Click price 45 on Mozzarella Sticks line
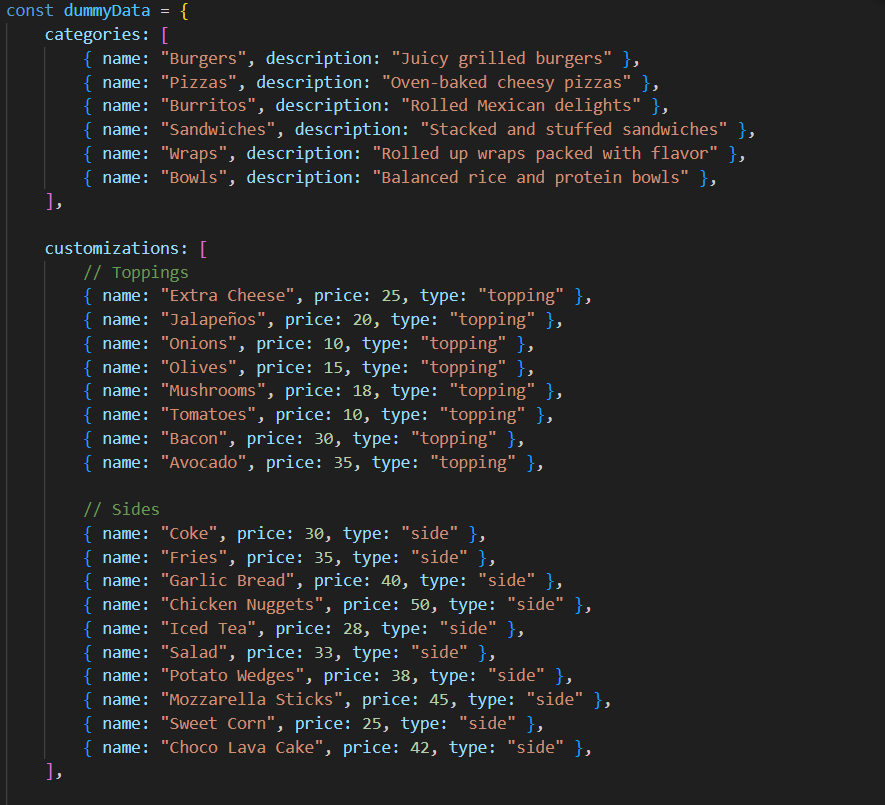The width and height of the screenshot is (885, 805). tap(439, 700)
